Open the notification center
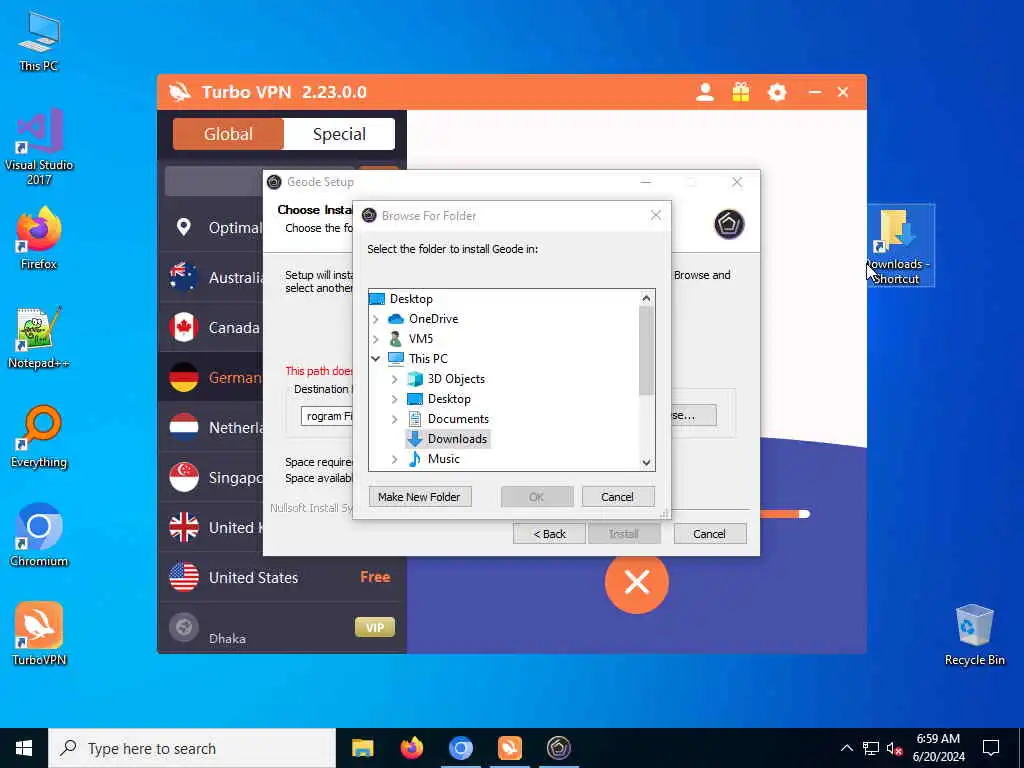Image resolution: width=1024 pixels, height=768 pixels. coord(991,748)
